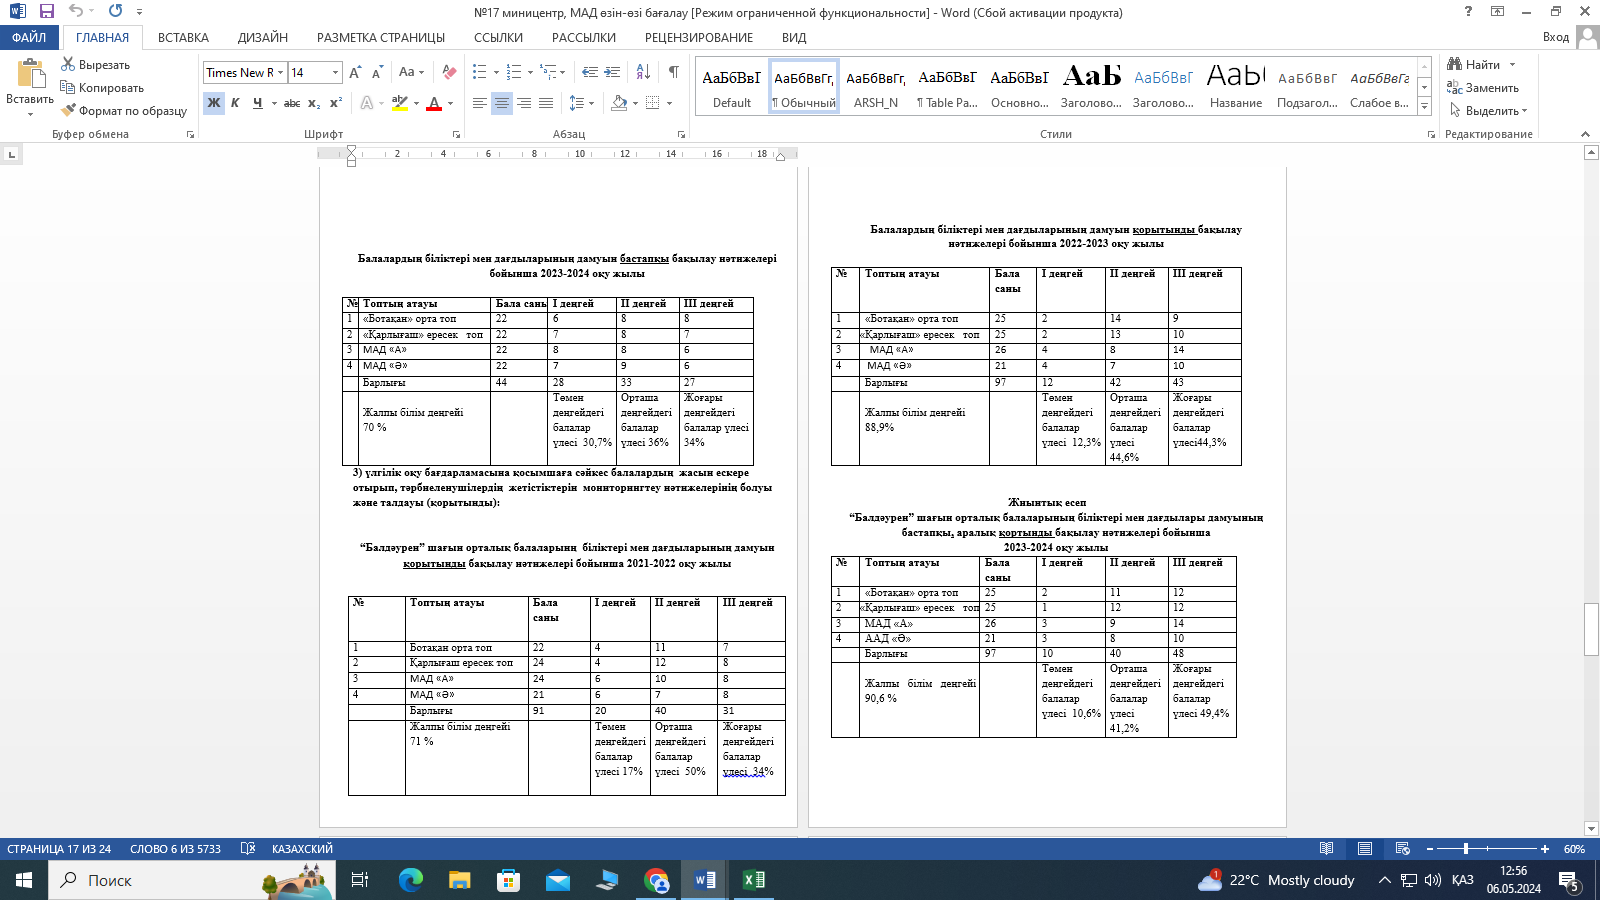The height and width of the screenshot is (900, 1600).
Task: Toggle bold formatting Ж
Action: (x=214, y=103)
